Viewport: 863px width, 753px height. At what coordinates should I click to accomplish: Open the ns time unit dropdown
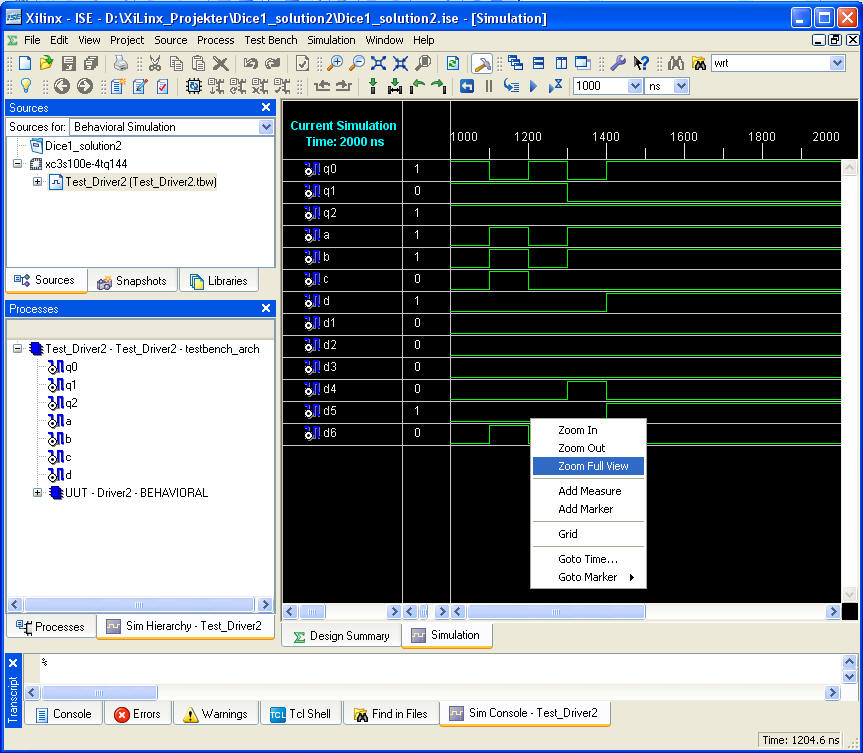(681, 86)
